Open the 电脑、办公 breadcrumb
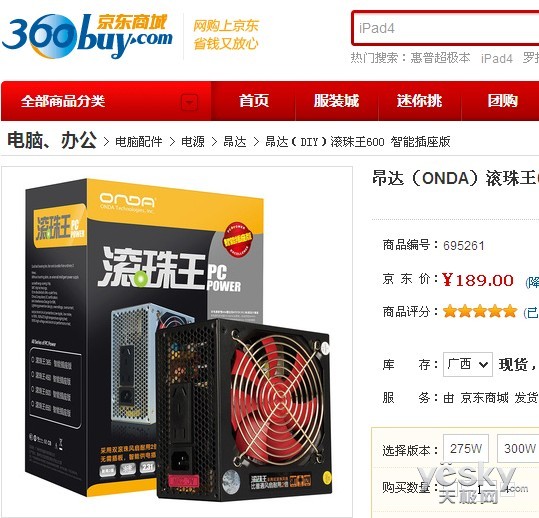This screenshot has width=539, height=518. (x=52, y=140)
